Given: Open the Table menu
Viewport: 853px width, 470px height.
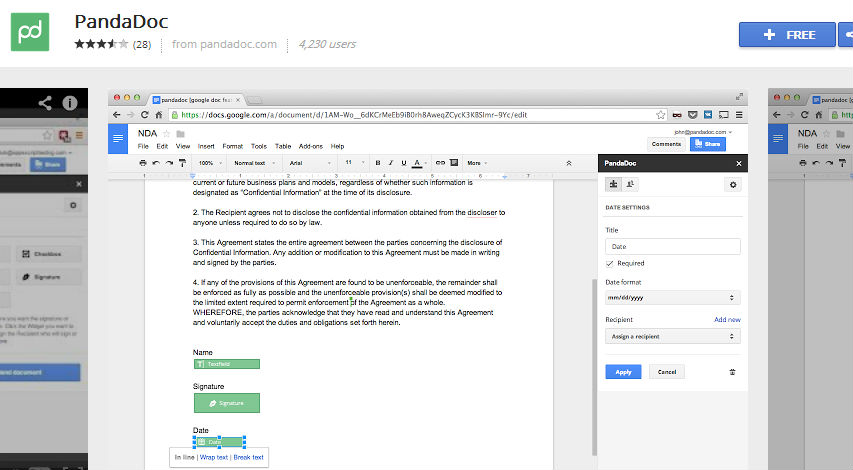Looking at the screenshot, I should pyautogui.click(x=283, y=146).
